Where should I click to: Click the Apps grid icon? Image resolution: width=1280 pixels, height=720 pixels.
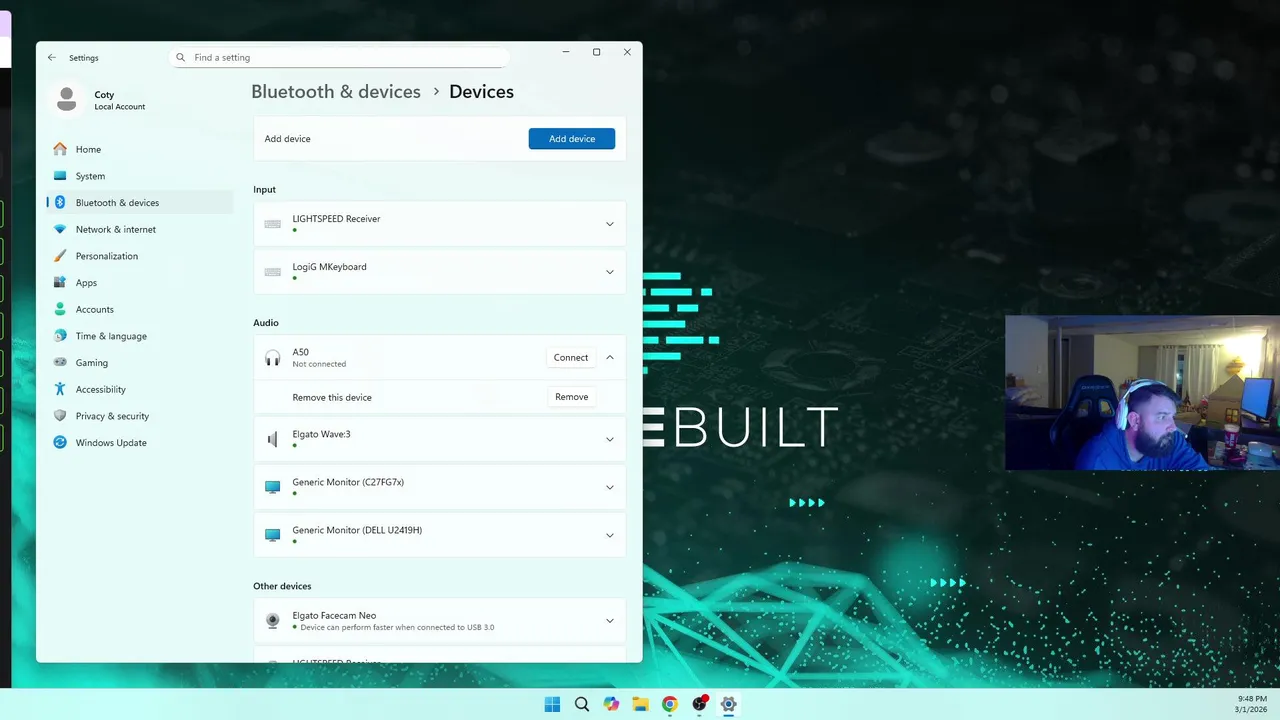click(x=60, y=283)
